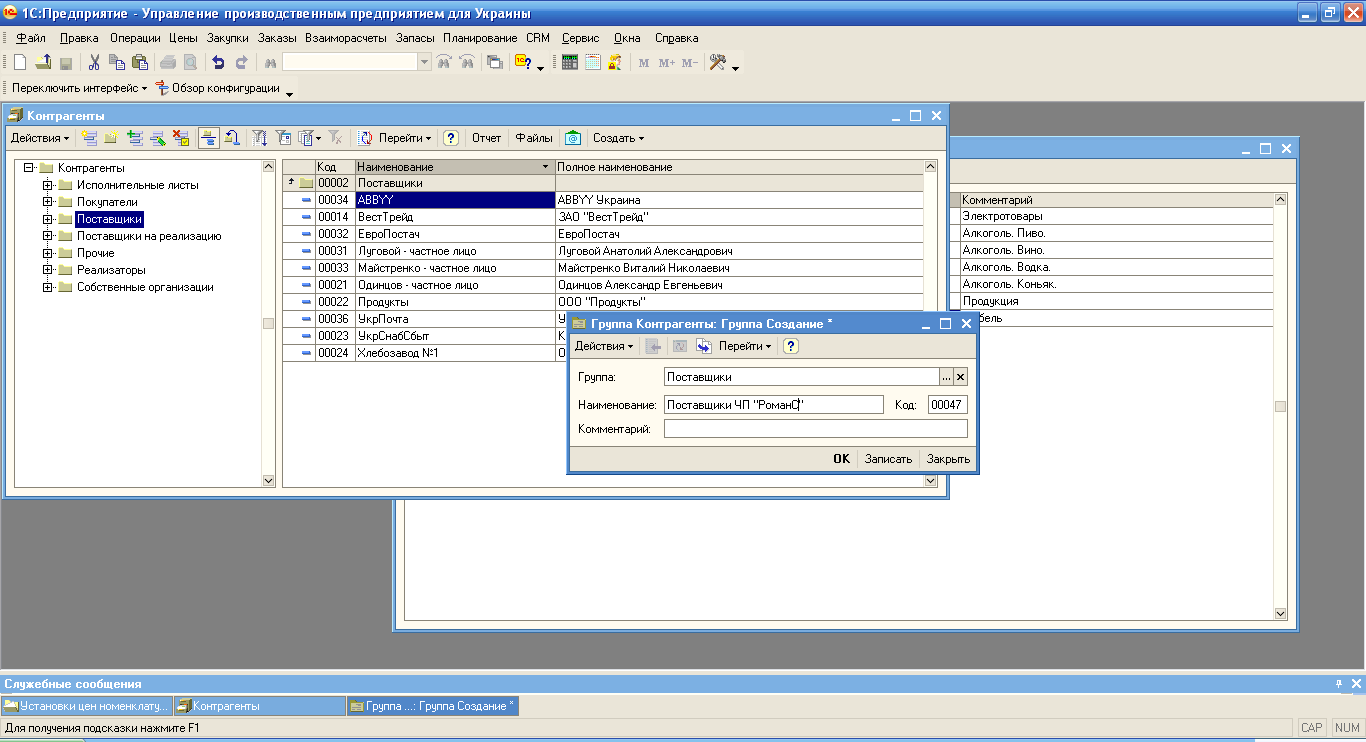Viewport: 1366px width, 742px height.
Task: Switch to the Контрагенты taskbar tab
Action: [259, 706]
